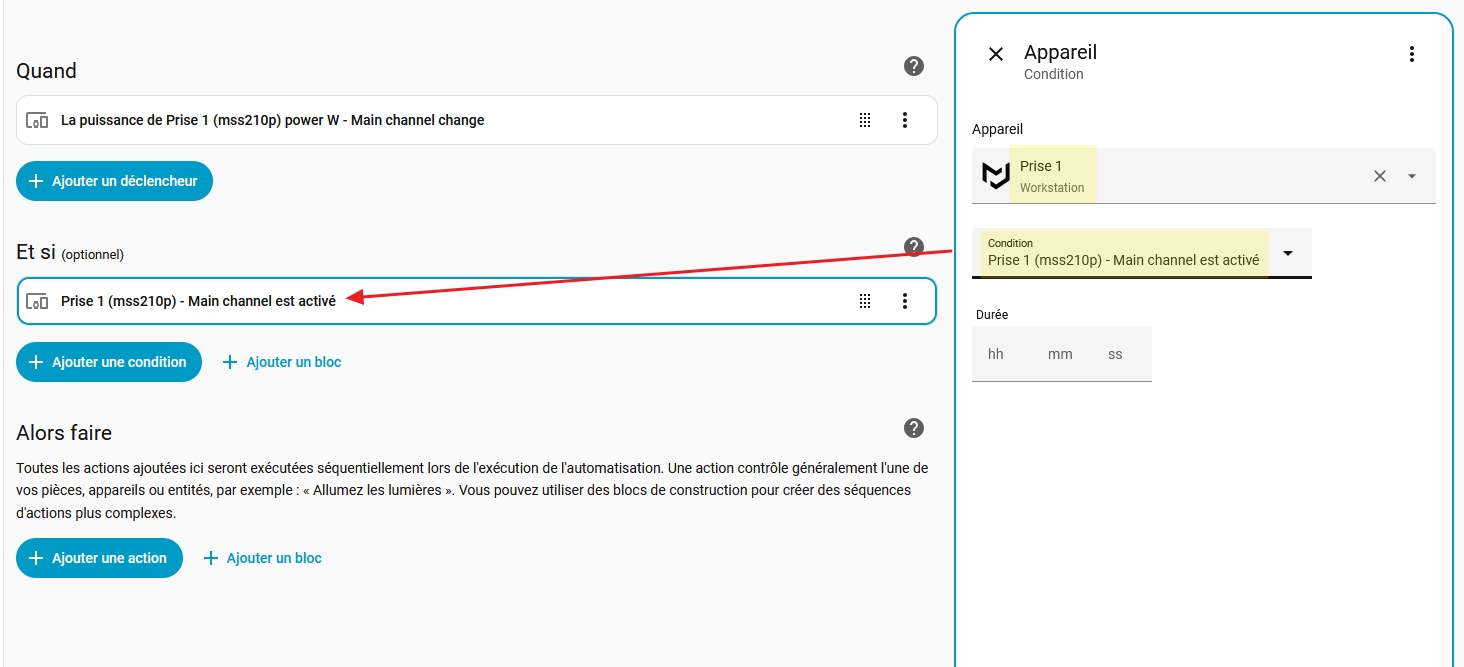Viewport: 1464px width, 667px height.
Task: Click the hh duration field
Action: [996, 354]
